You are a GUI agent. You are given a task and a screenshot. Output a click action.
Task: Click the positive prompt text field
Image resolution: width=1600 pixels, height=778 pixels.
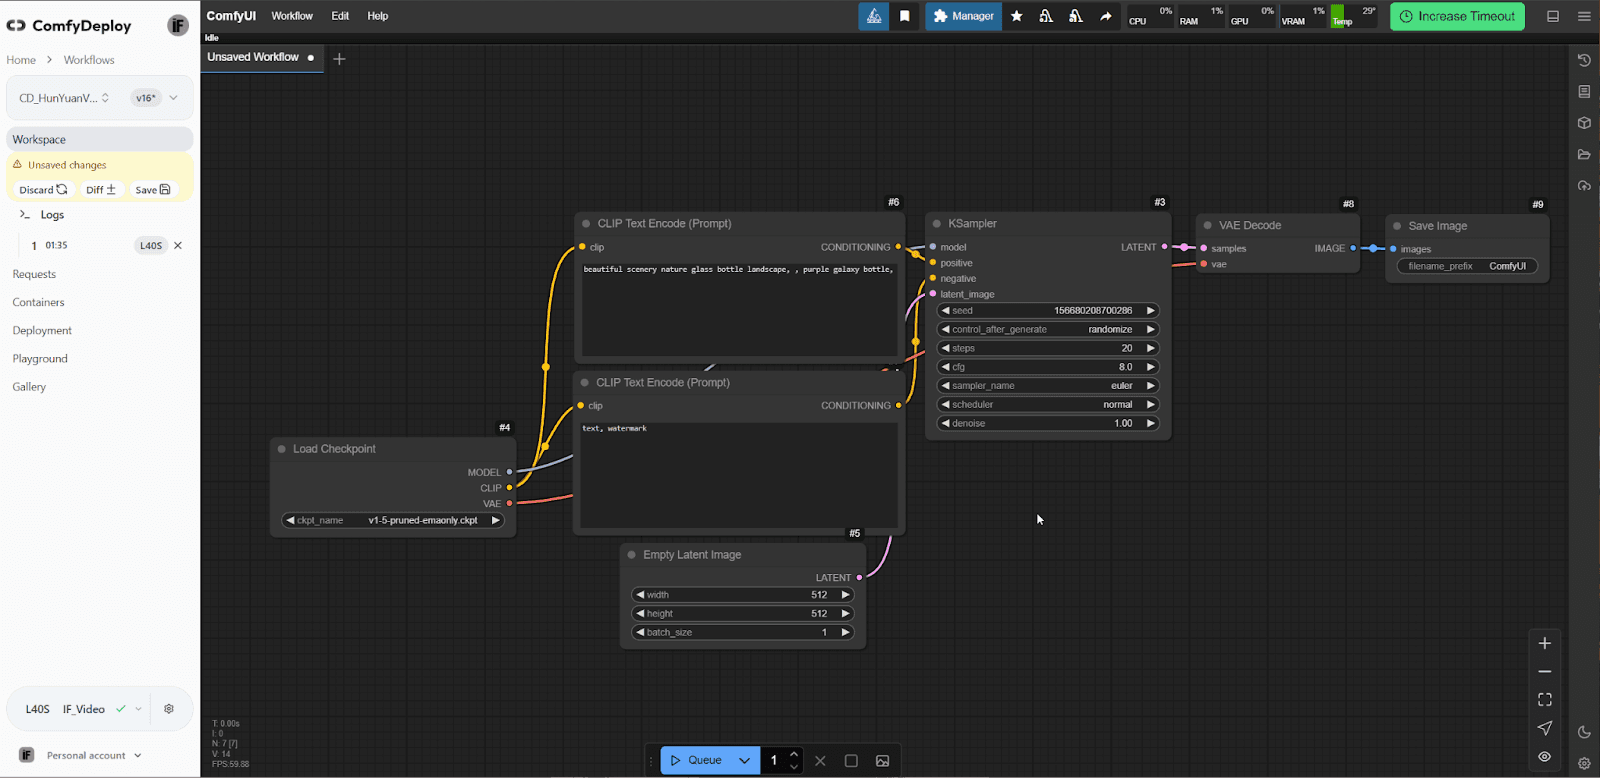739,308
